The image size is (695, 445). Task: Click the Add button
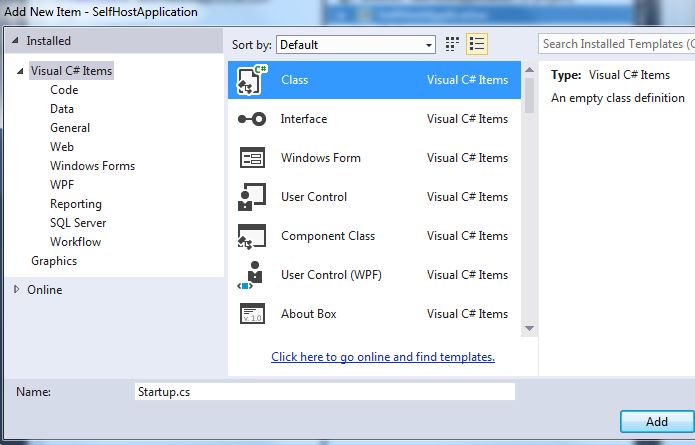657,422
